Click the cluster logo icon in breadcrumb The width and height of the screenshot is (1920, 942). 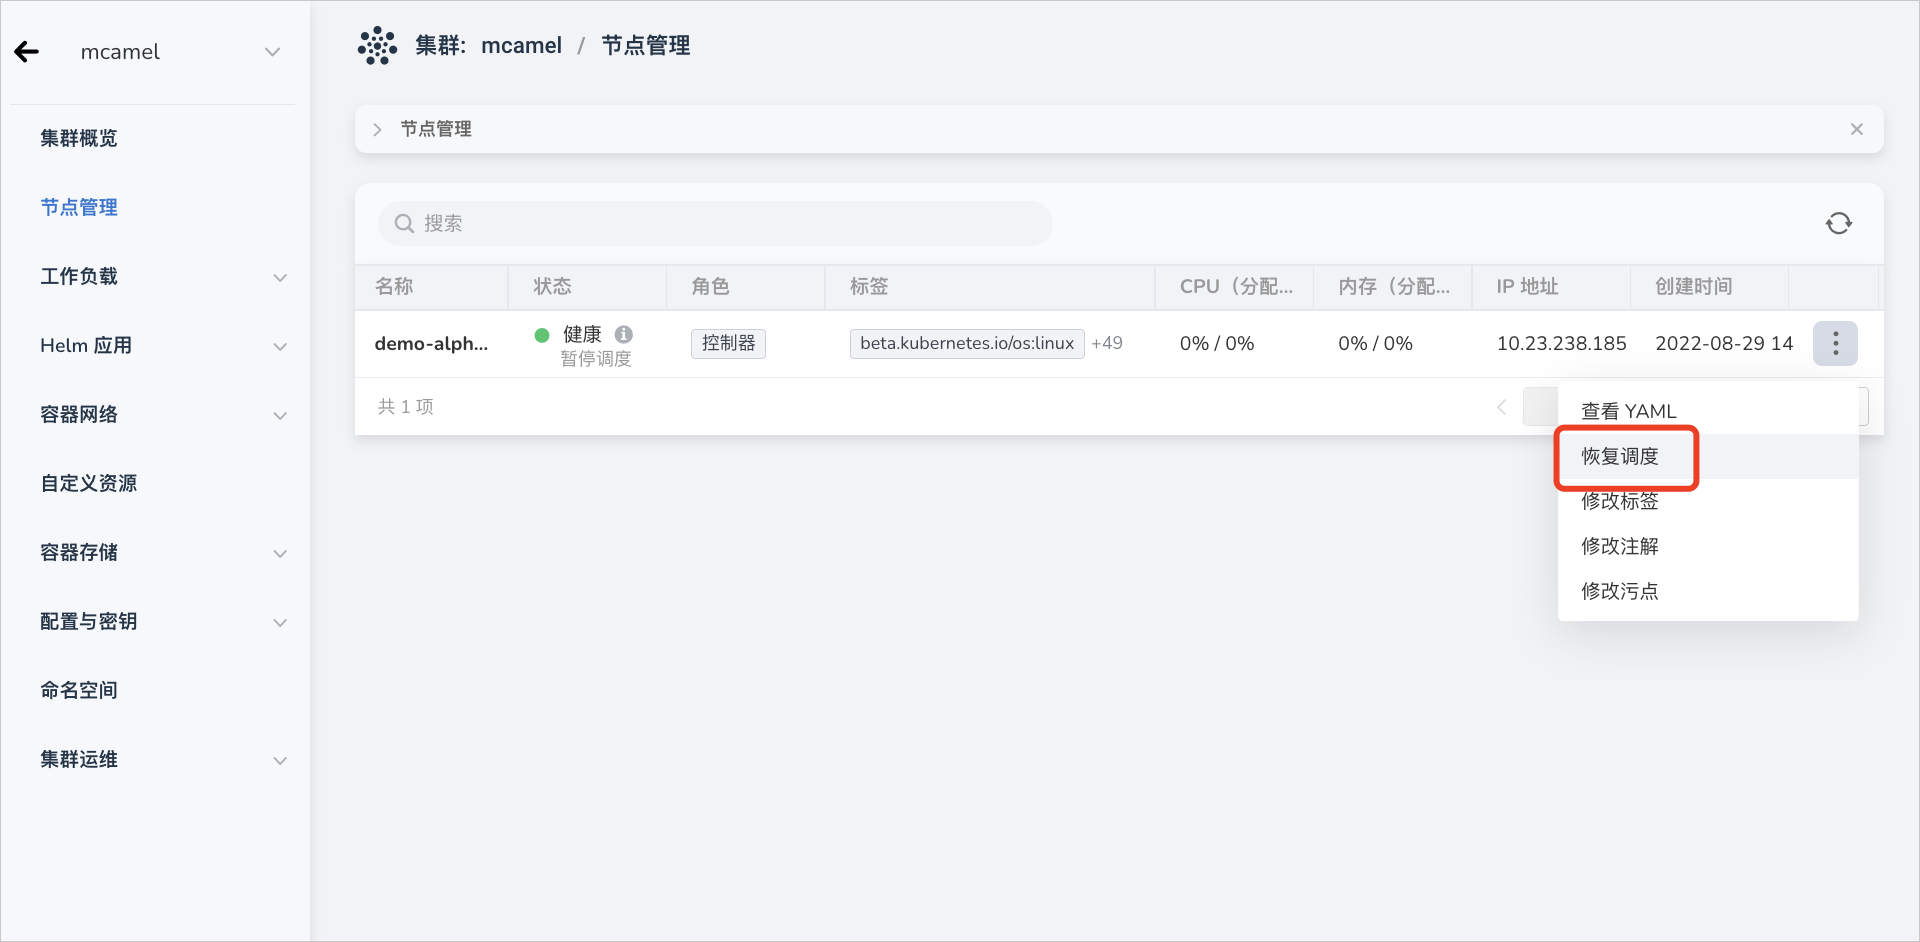point(377,46)
